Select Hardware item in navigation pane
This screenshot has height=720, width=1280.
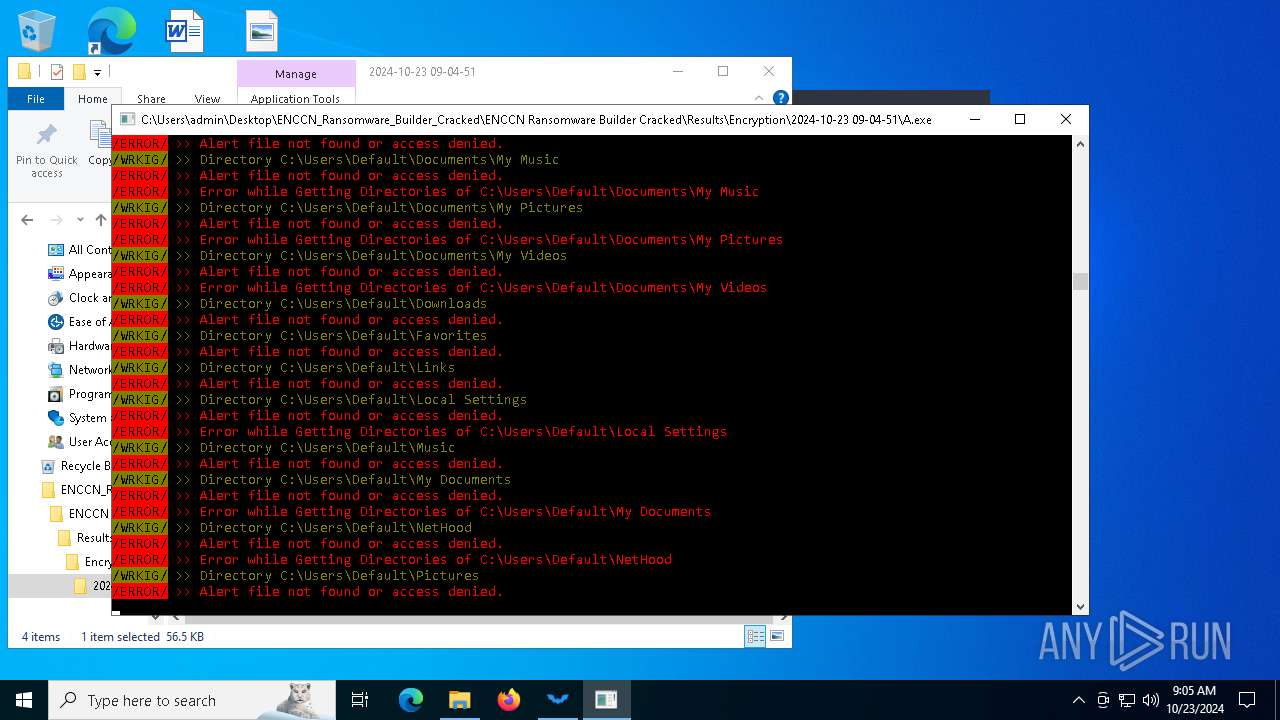tap(79, 346)
